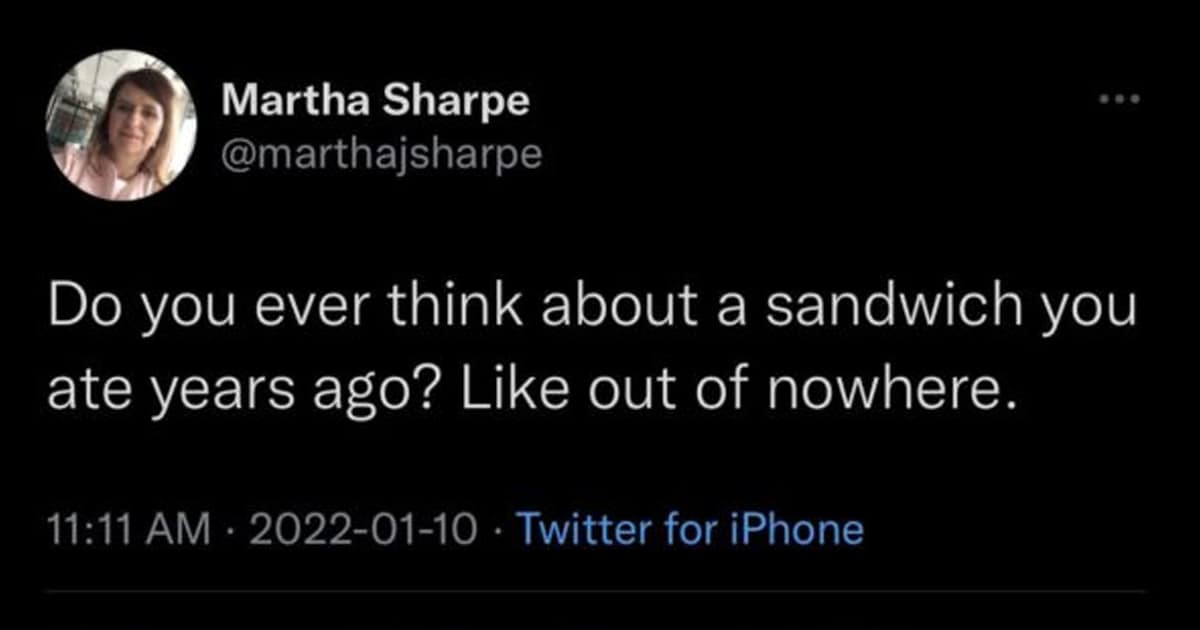Click Martha Sharpe's profile avatar
Viewport: 1200px width, 630px height.
click(x=120, y=125)
